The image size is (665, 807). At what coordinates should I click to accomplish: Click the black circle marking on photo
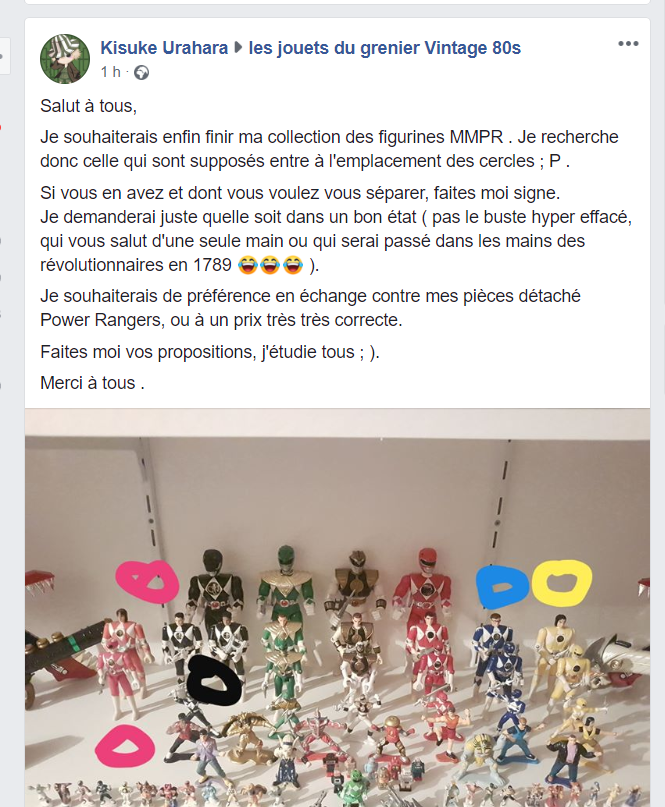point(214,682)
